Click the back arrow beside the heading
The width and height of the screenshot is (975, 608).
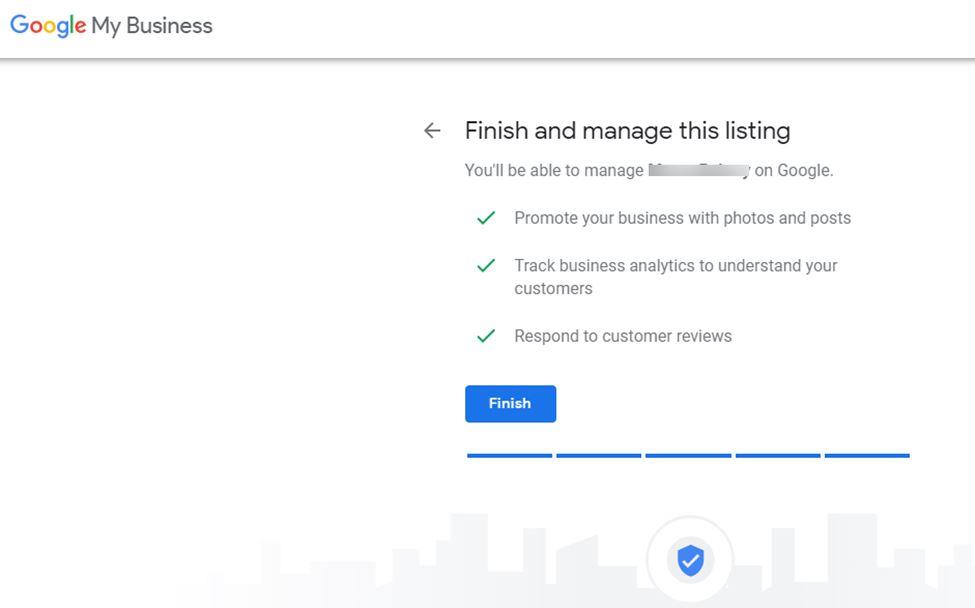coord(432,131)
